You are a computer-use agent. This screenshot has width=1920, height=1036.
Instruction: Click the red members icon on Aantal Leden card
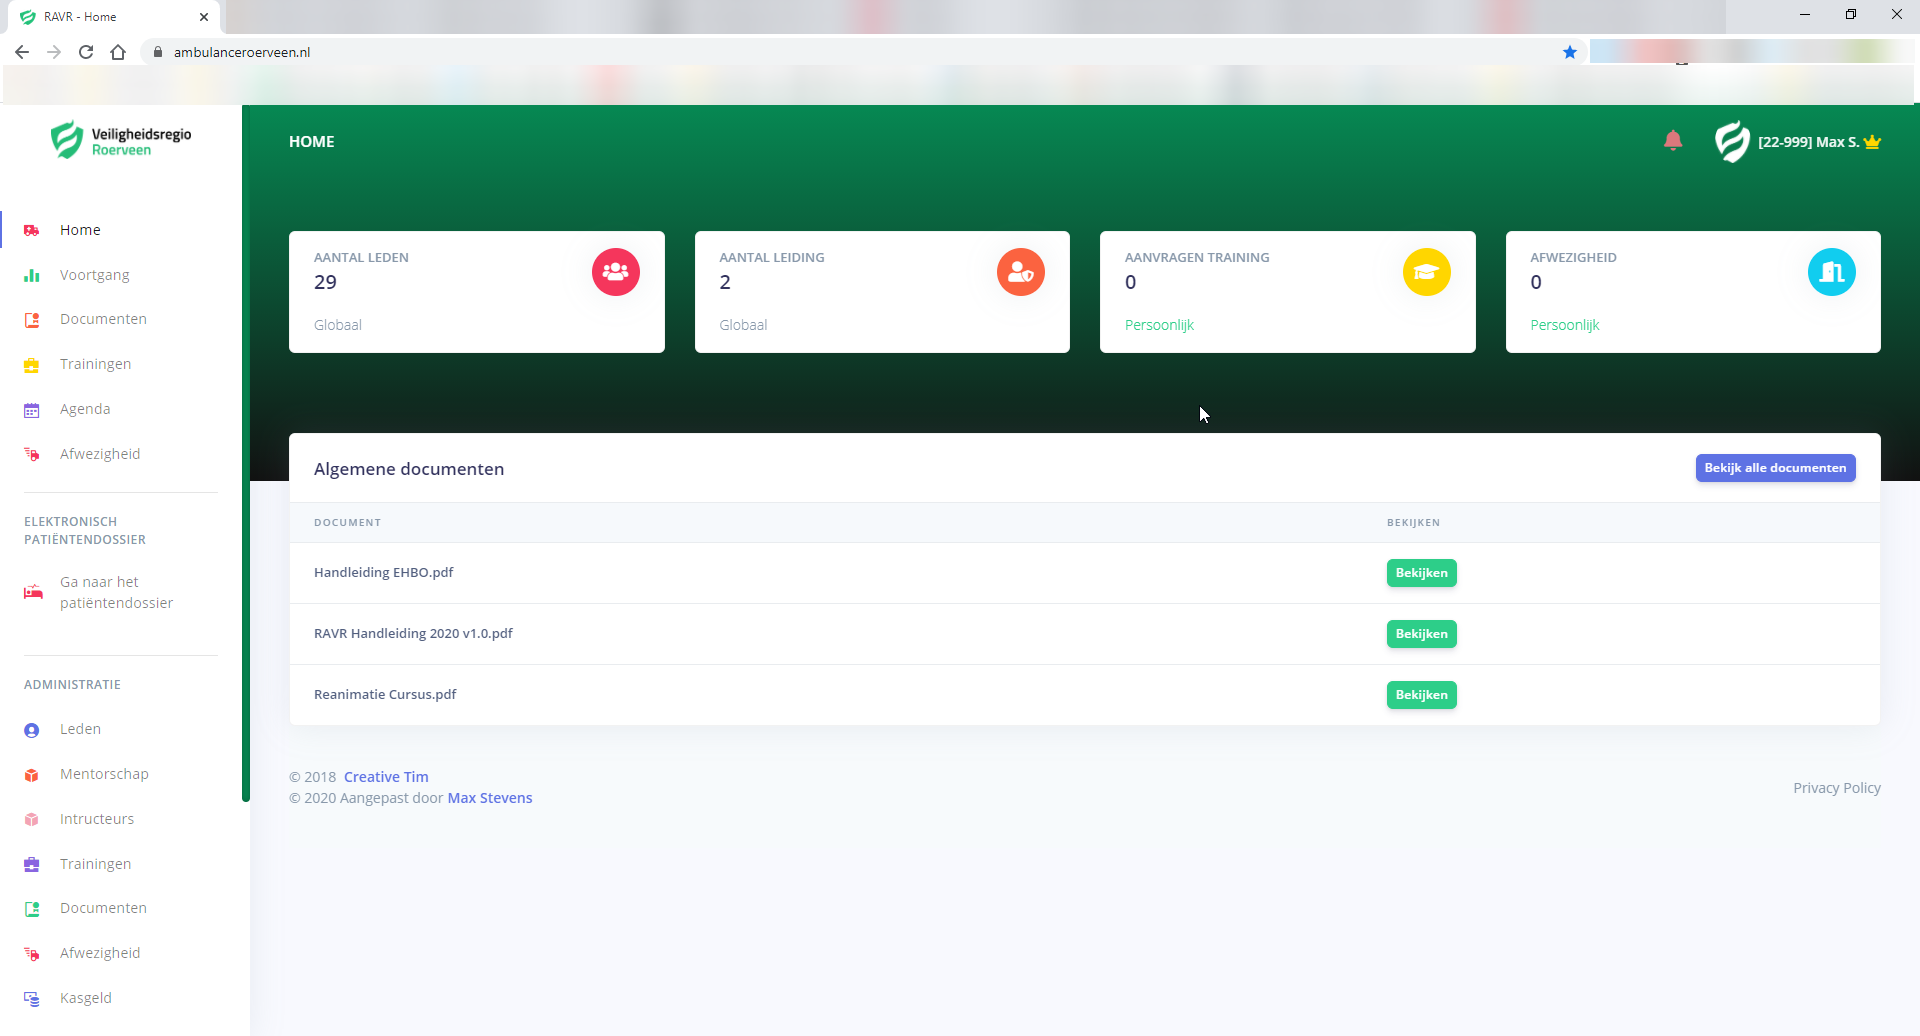coord(615,272)
